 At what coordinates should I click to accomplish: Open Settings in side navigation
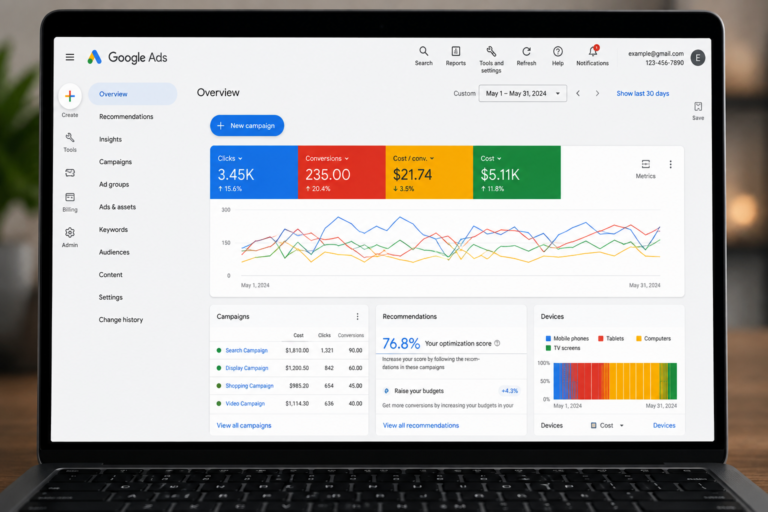tap(111, 297)
